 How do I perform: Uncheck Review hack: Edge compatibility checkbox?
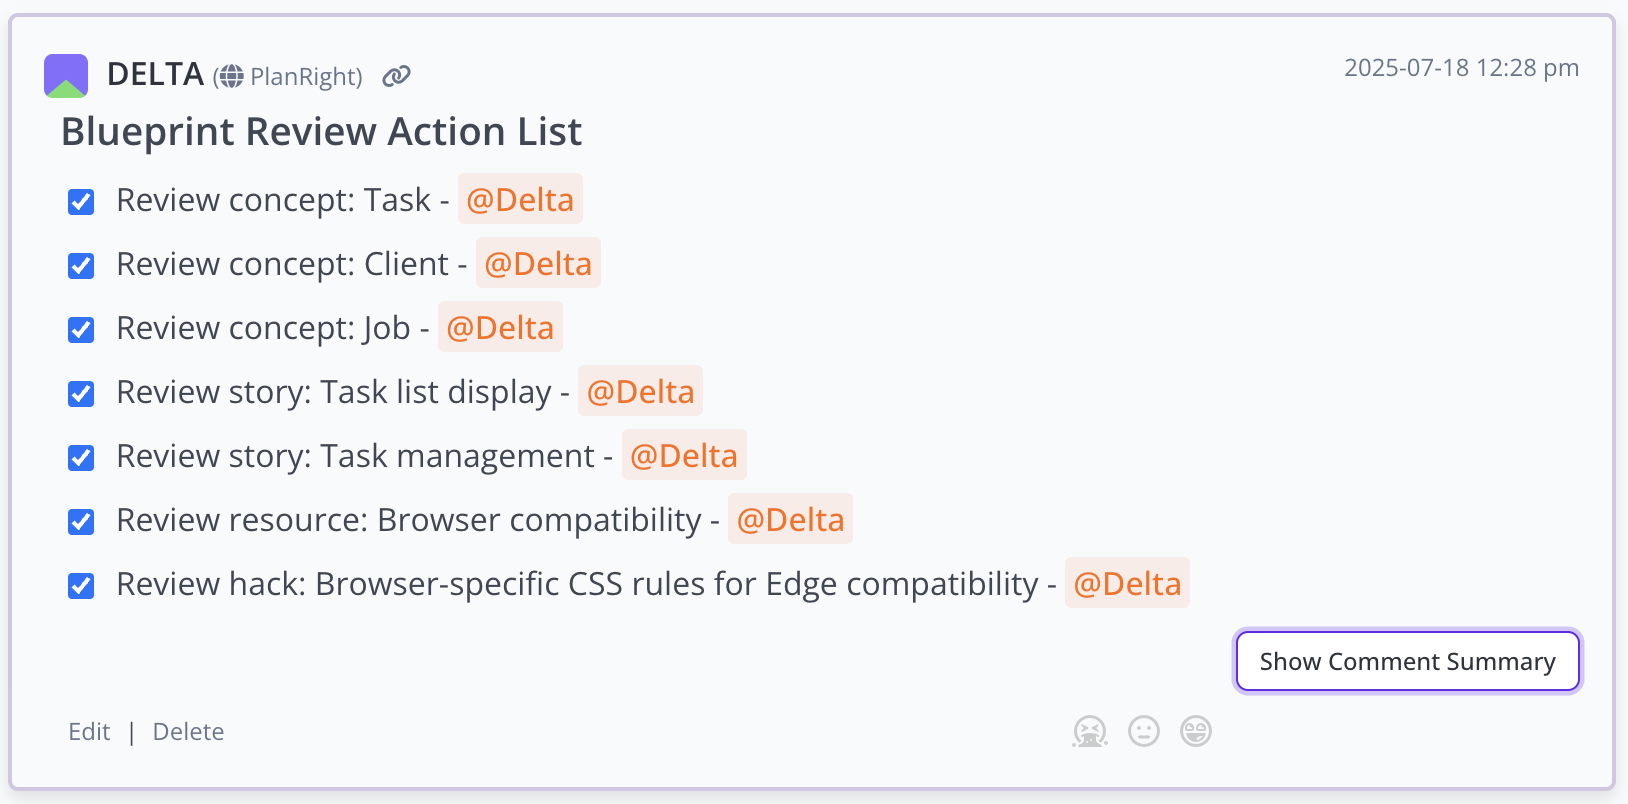click(81, 586)
